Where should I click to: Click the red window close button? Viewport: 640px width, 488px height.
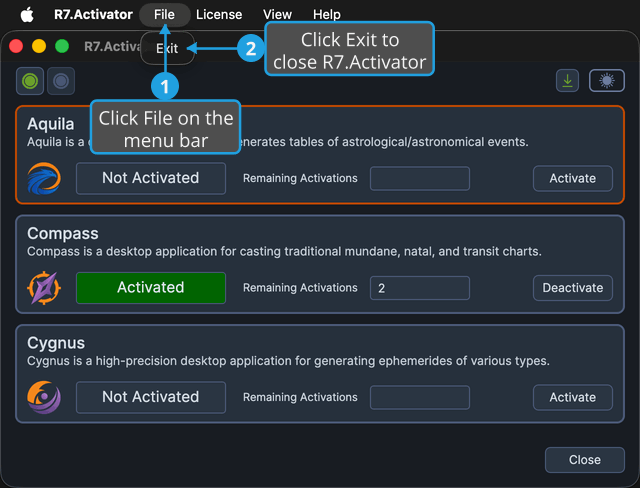click(x=16, y=46)
